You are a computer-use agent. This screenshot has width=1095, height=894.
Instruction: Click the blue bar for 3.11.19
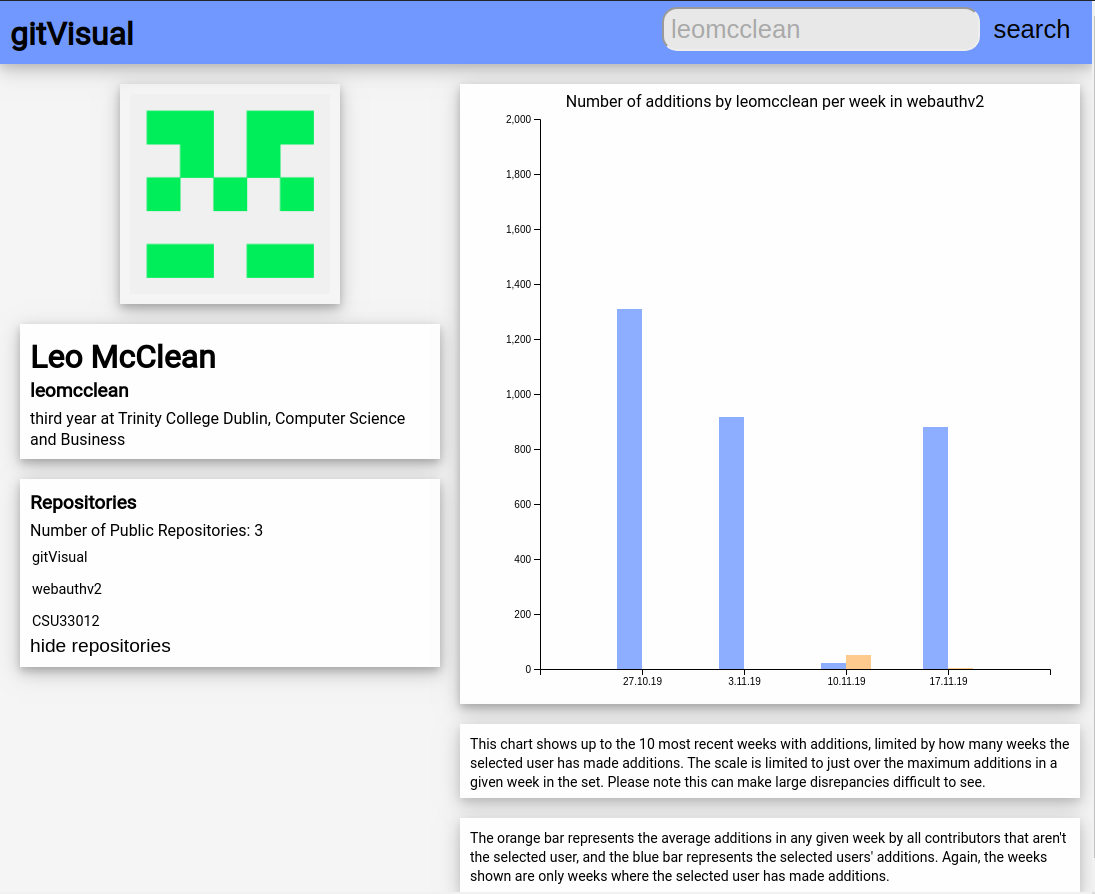click(731, 543)
